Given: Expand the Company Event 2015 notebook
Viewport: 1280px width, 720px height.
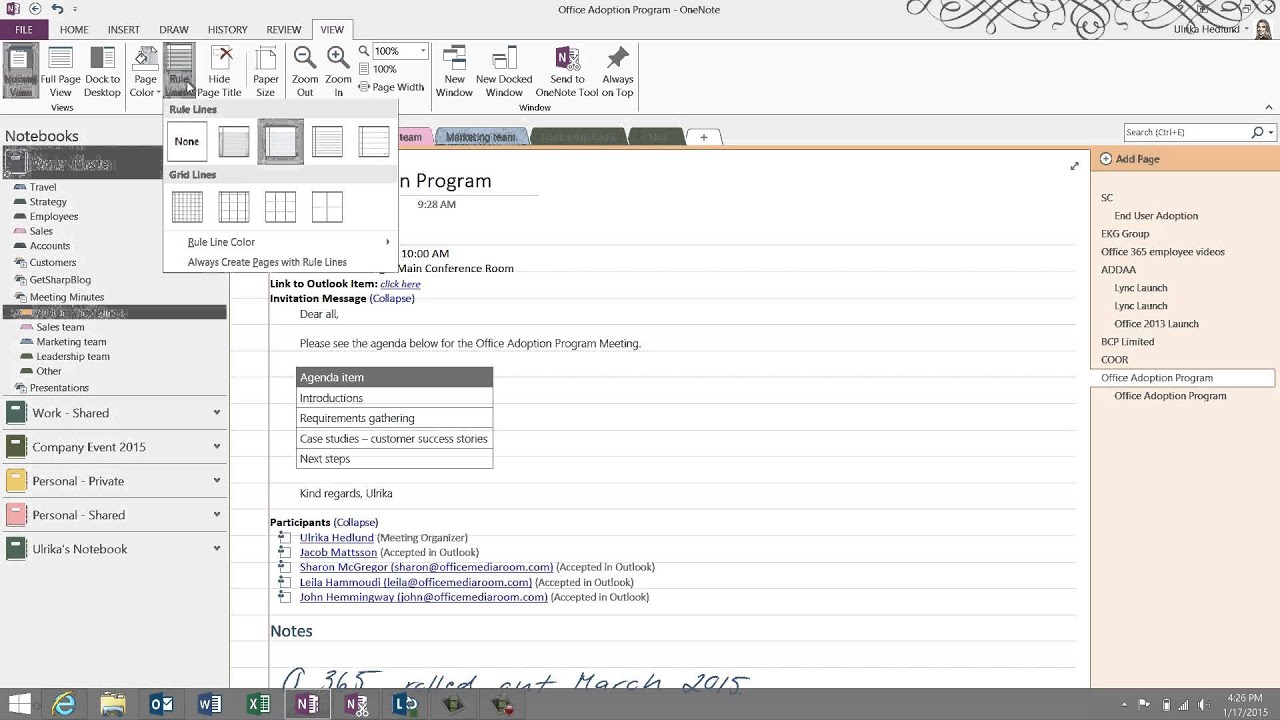Looking at the screenshot, I should [217, 447].
